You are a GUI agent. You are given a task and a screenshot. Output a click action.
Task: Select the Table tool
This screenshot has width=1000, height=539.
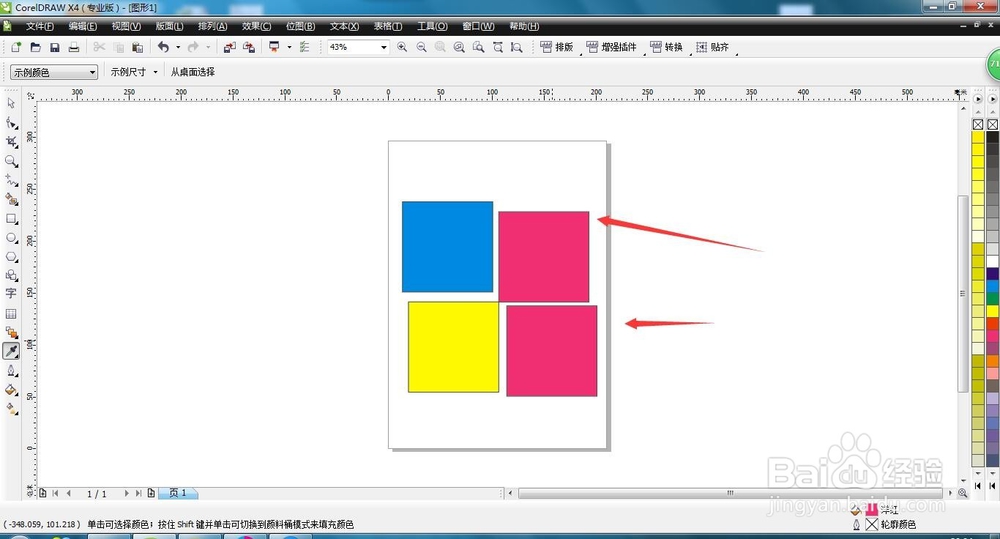coord(11,314)
